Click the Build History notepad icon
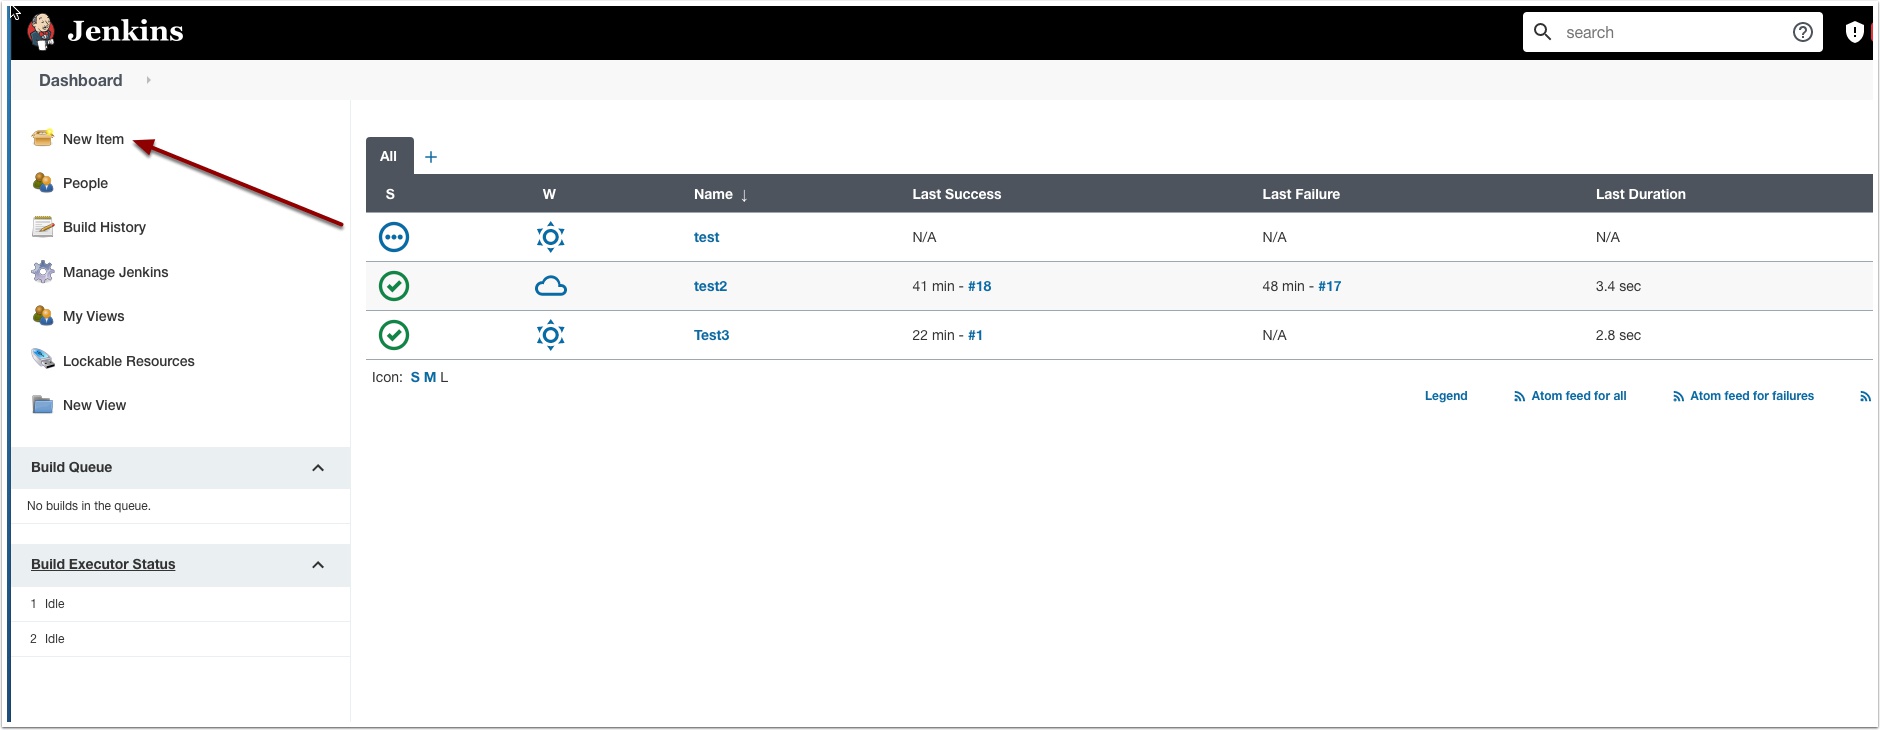The width and height of the screenshot is (1880, 730). coord(43,226)
